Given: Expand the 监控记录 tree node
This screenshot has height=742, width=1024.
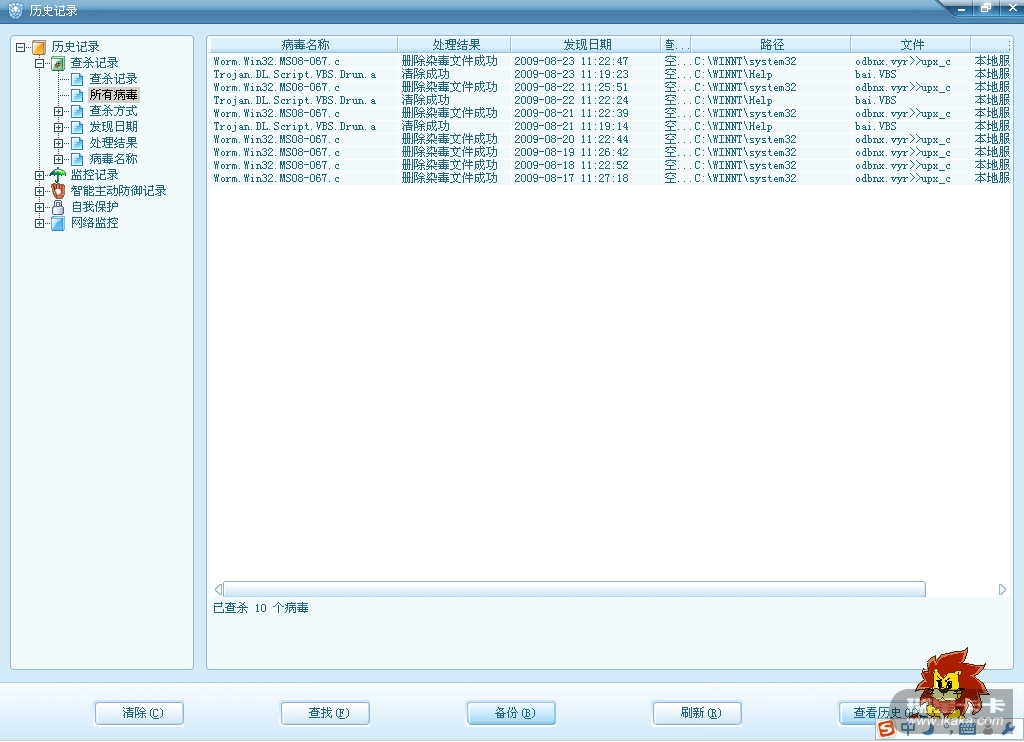Looking at the screenshot, I should (40, 175).
